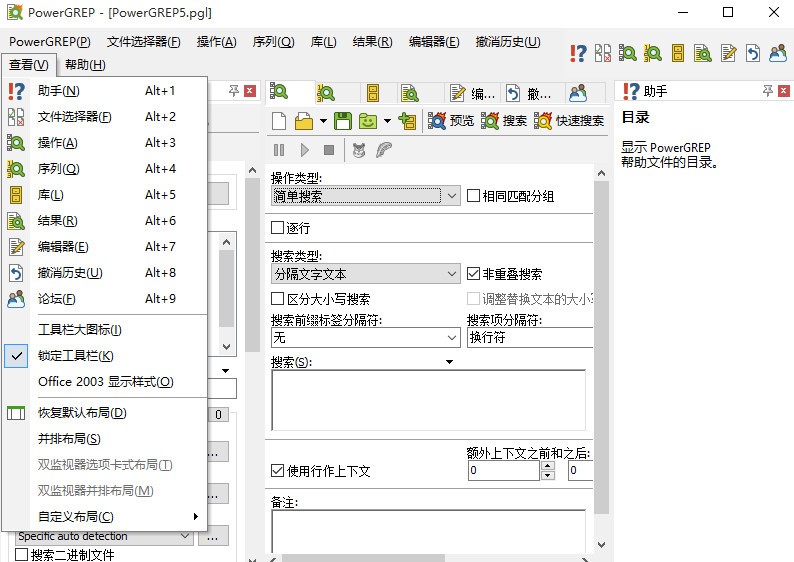
Task: Click Assistant icon in top-right toolbar
Action: click(578, 53)
